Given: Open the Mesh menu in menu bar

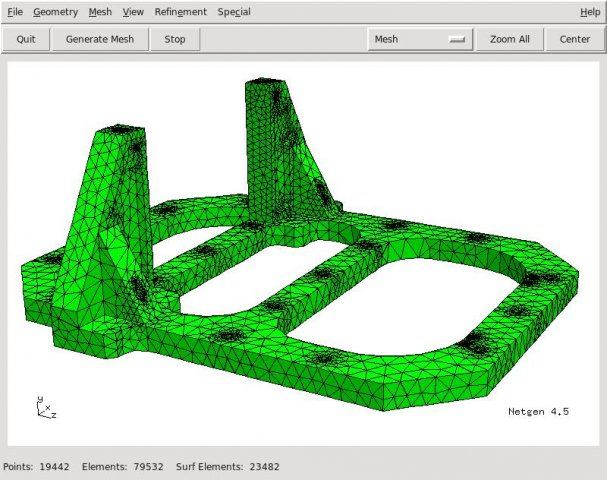Looking at the screenshot, I should 100,12.
